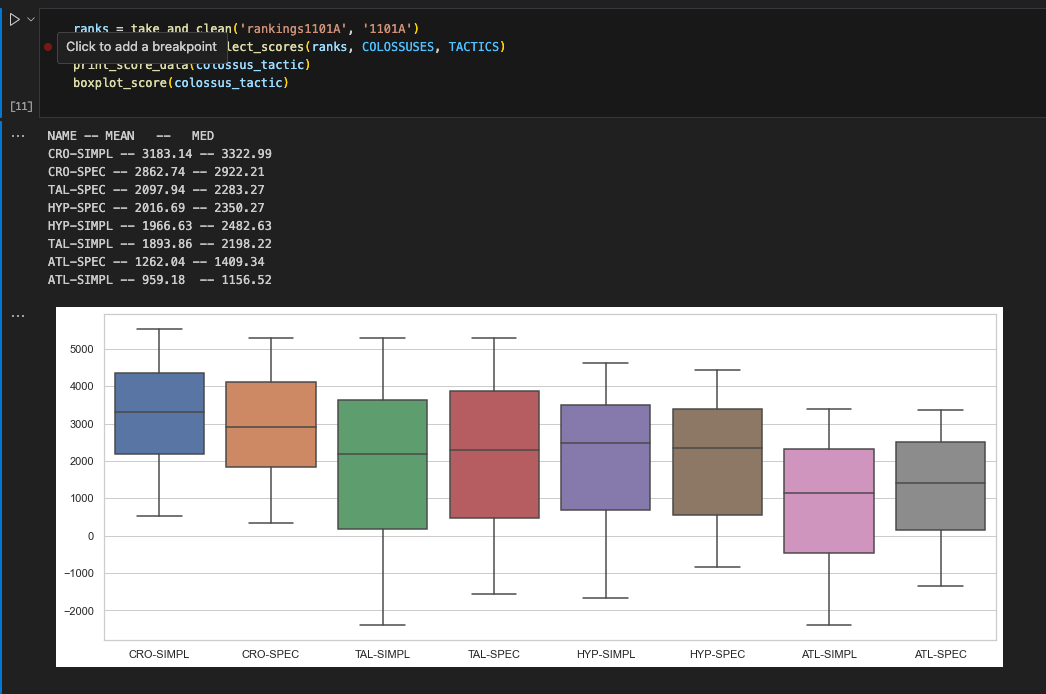Image resolution: width=1046 pixels, height=694 pixels.
Task: Click the HYP-SPEC output row with 2016.69
Action: point(156,208)
